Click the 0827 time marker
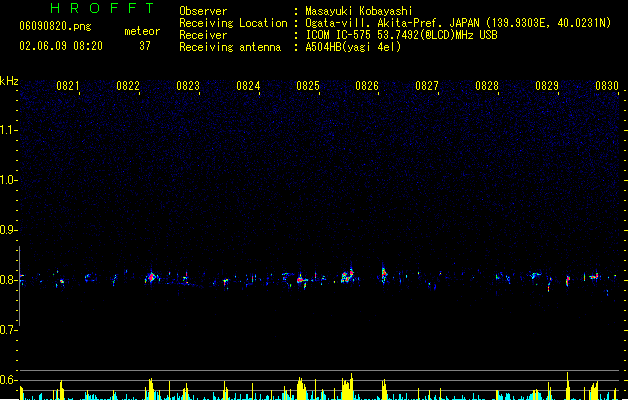This screenshot has height=400, width=629. click(427, 86)
